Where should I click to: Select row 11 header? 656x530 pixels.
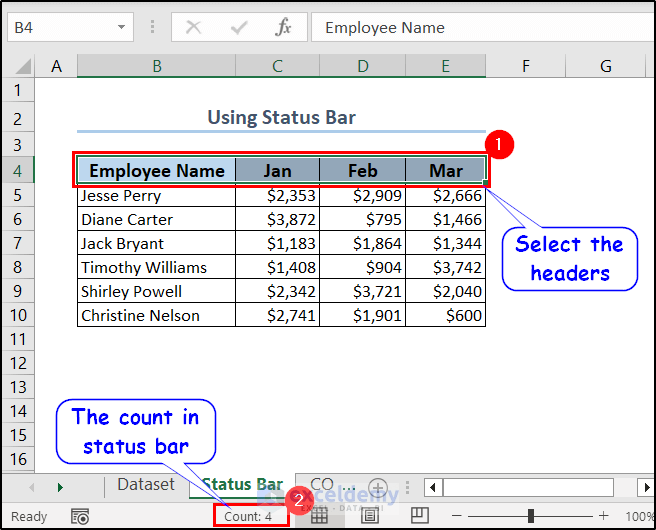(18, 339)
